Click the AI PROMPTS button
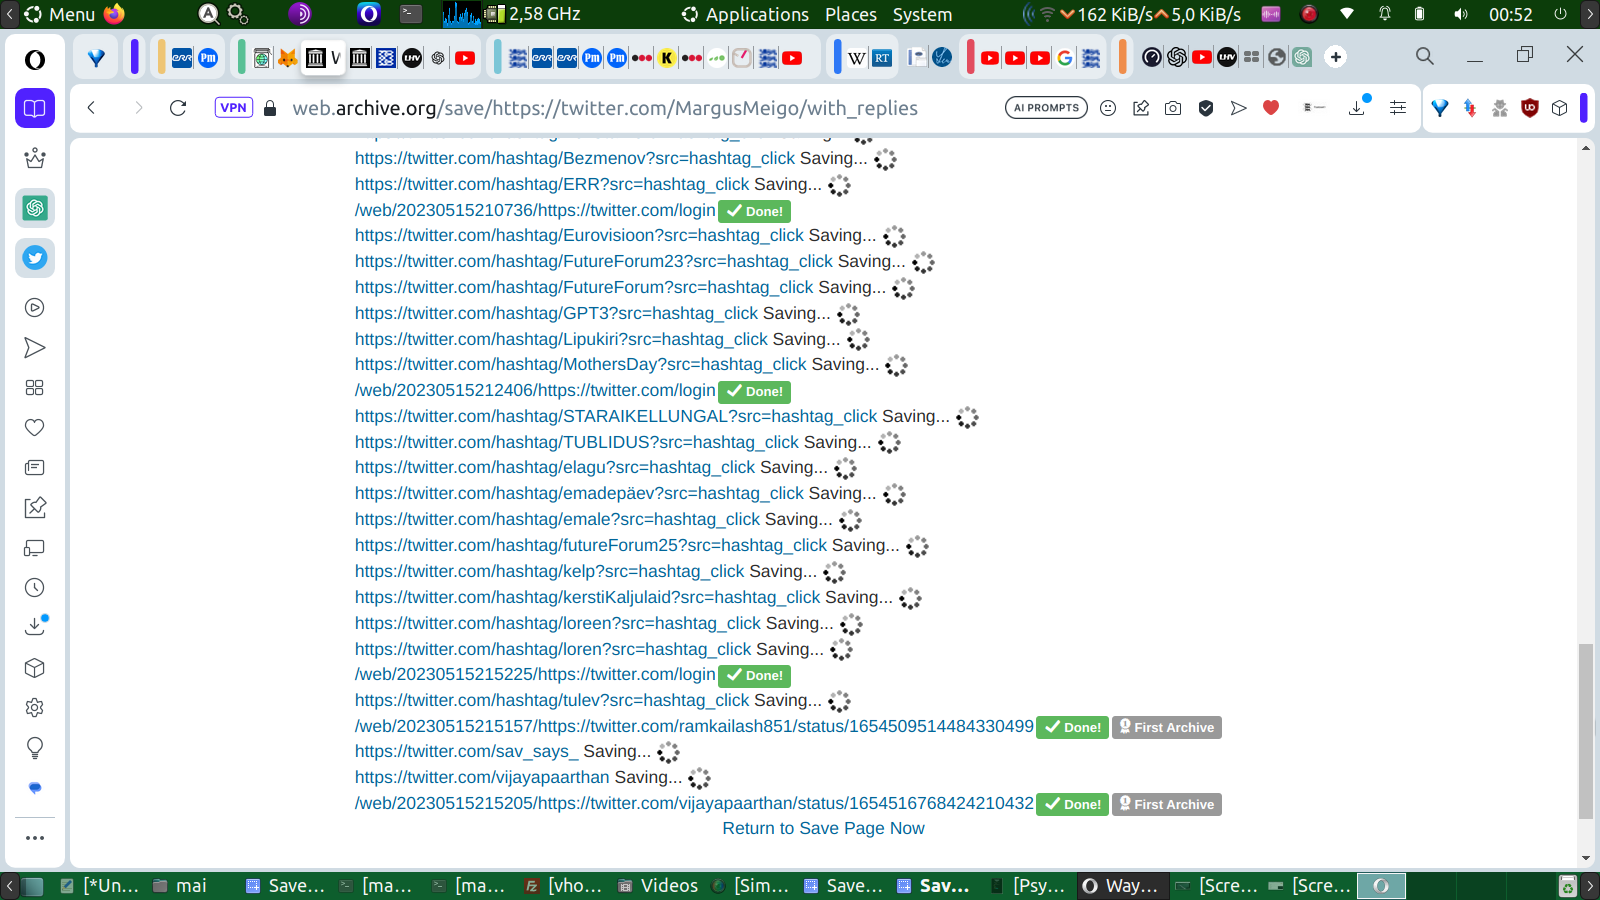This screenshot has height=900, width=1600. tap(1046, 108)
